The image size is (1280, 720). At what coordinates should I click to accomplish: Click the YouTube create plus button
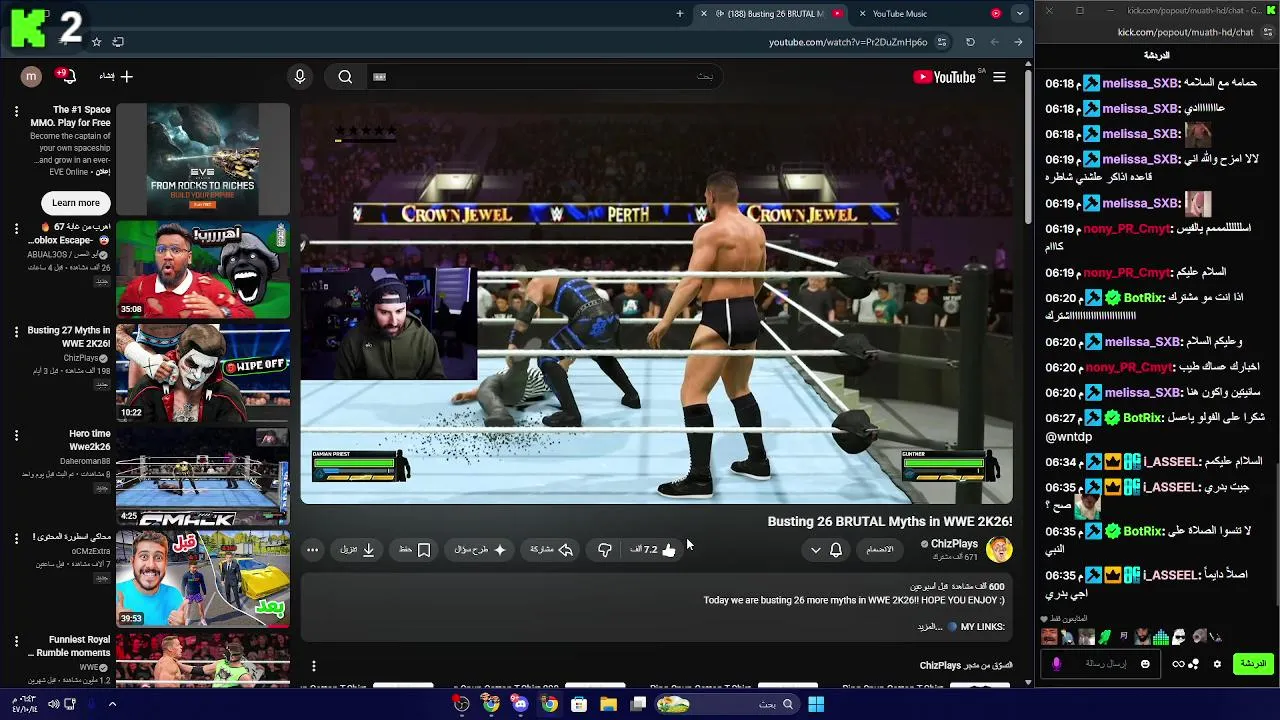click(116, 76)
